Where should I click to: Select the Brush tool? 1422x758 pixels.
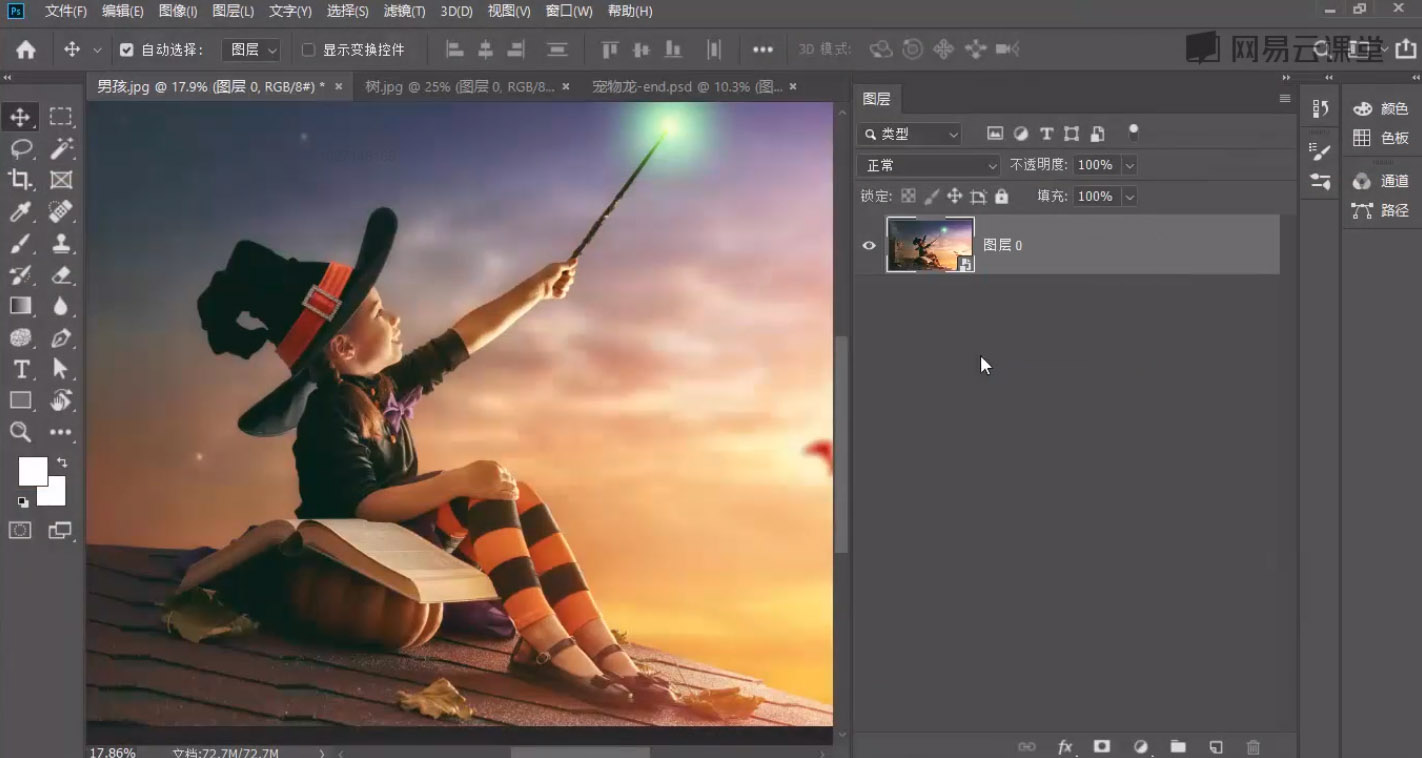20,243
